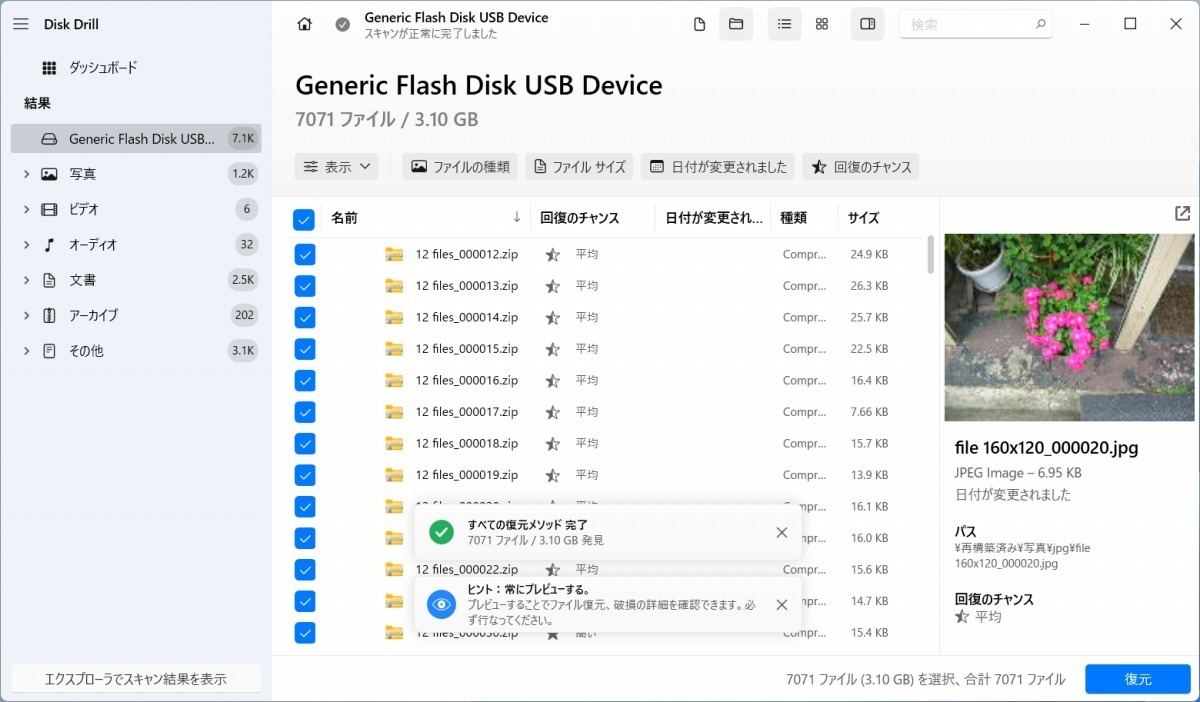Select Generic Flash Disk USB results
The width and height of the screenshot is (1200, 702).
coord(136,139)
